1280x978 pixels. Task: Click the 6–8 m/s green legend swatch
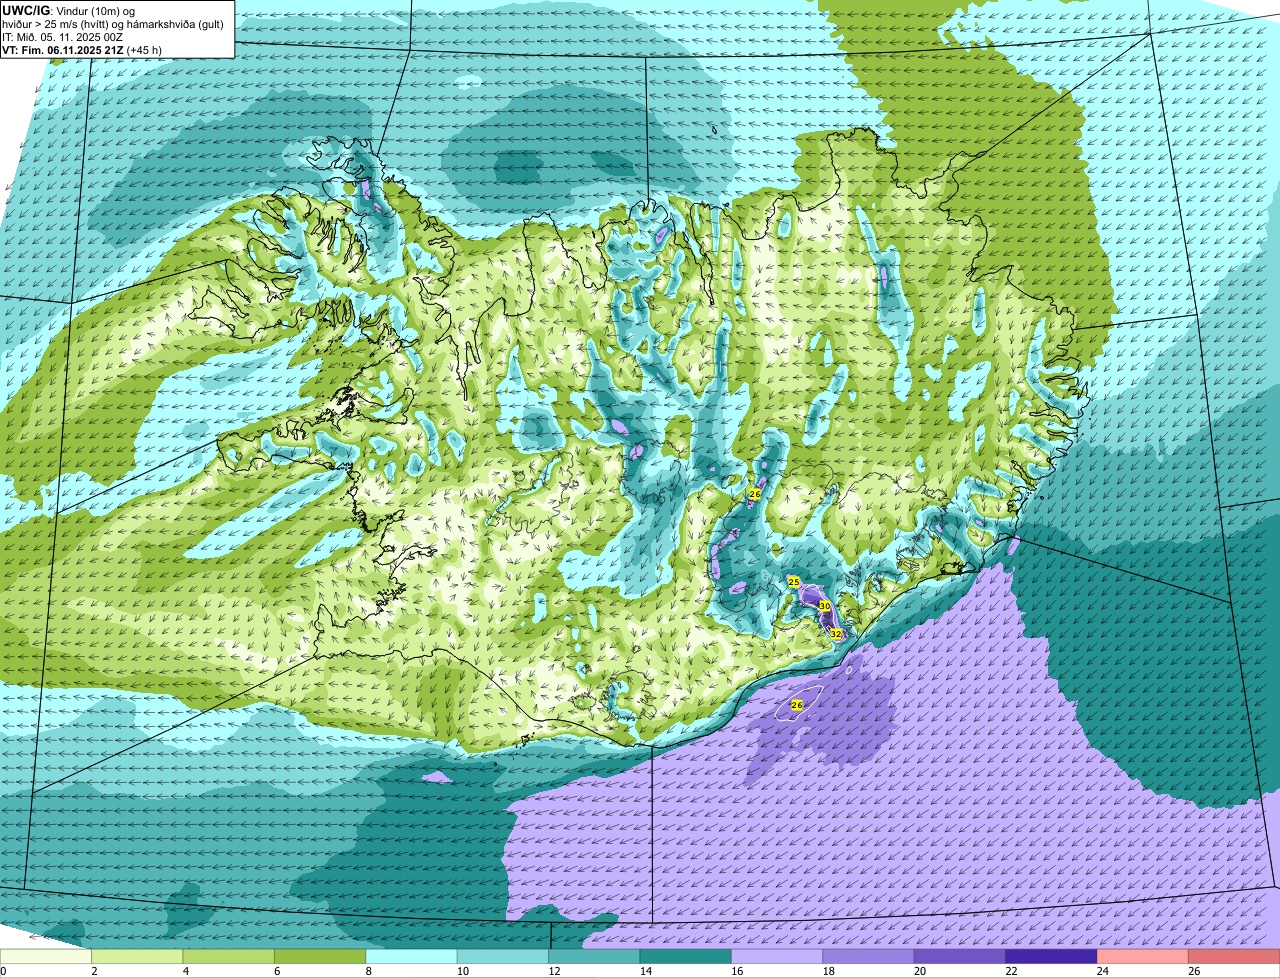point(320,957)
